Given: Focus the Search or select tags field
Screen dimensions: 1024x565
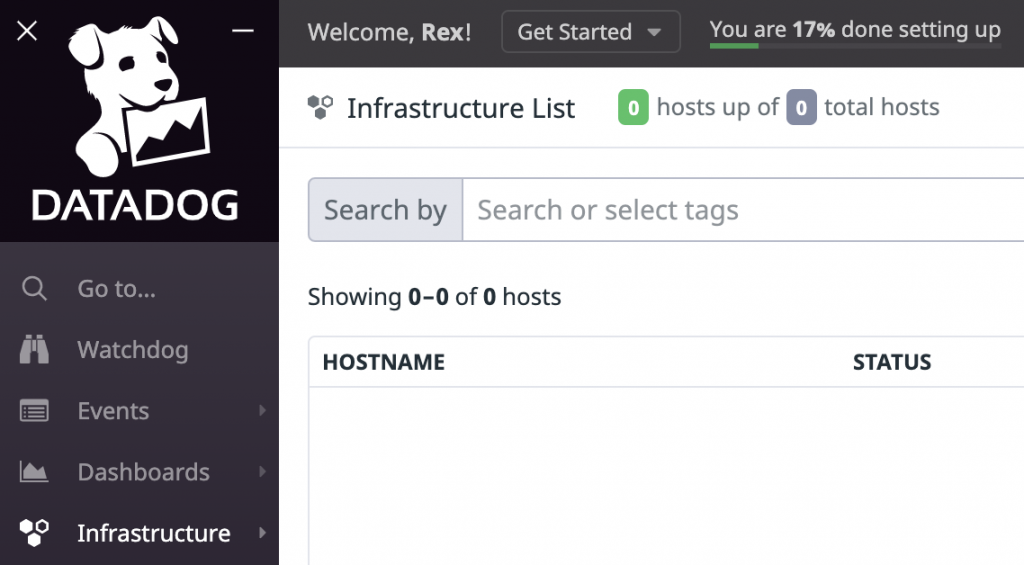Looking at the screenshot, I should [x=743, y=210].
